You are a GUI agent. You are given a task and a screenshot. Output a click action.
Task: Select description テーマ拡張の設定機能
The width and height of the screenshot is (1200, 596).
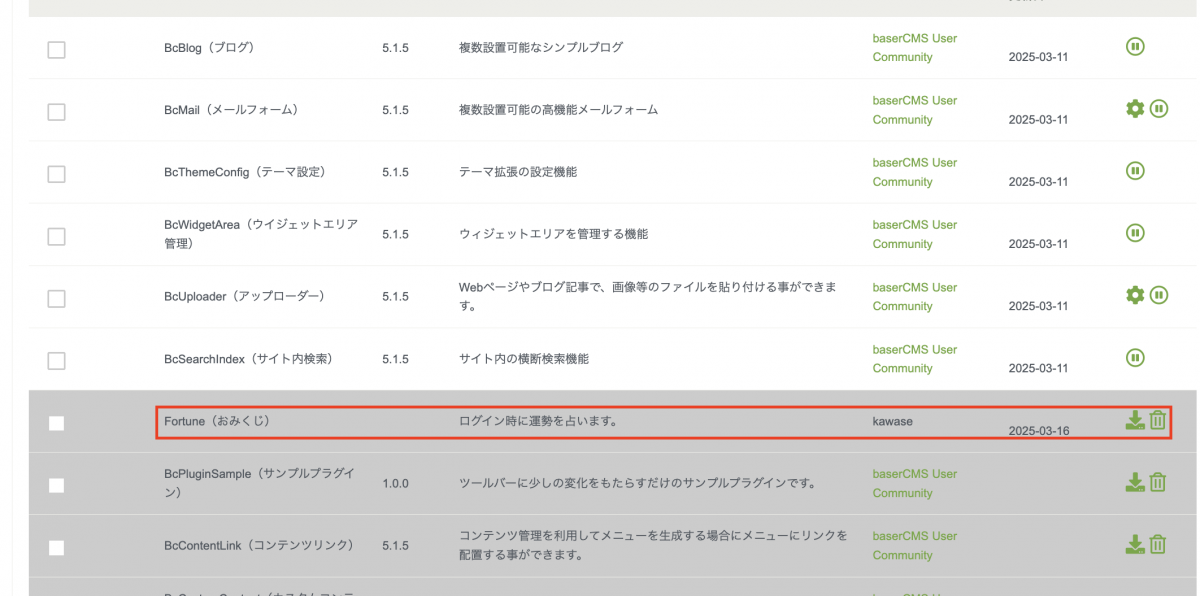point(517,171)
